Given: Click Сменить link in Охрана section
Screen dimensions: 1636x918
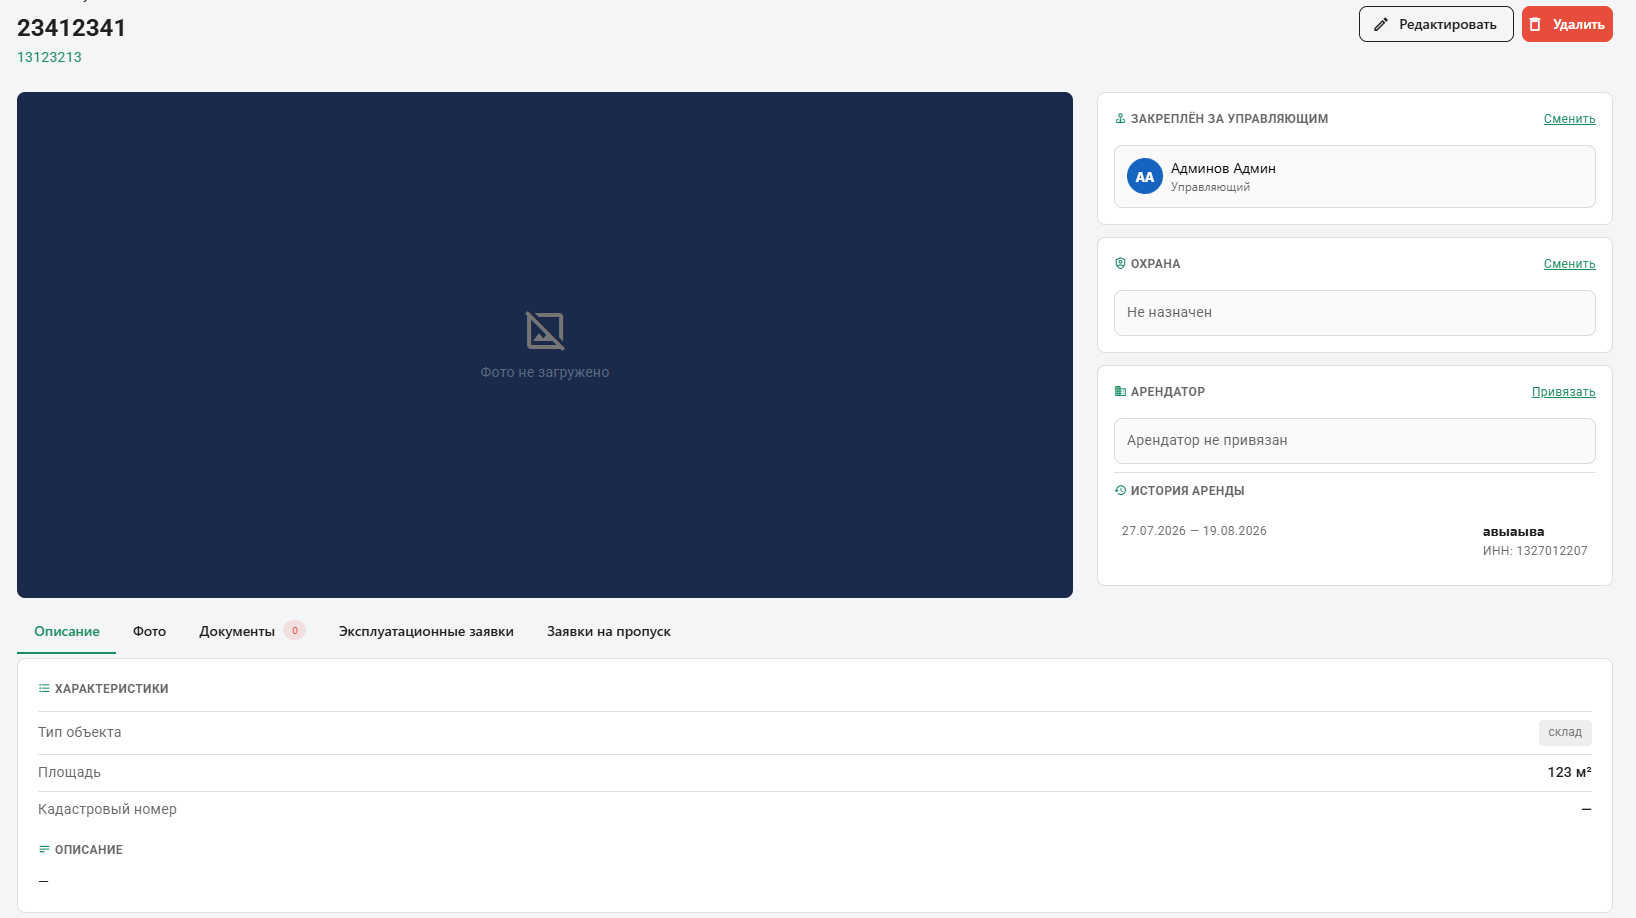Looking at the screenshot, I should (1569, 264).
